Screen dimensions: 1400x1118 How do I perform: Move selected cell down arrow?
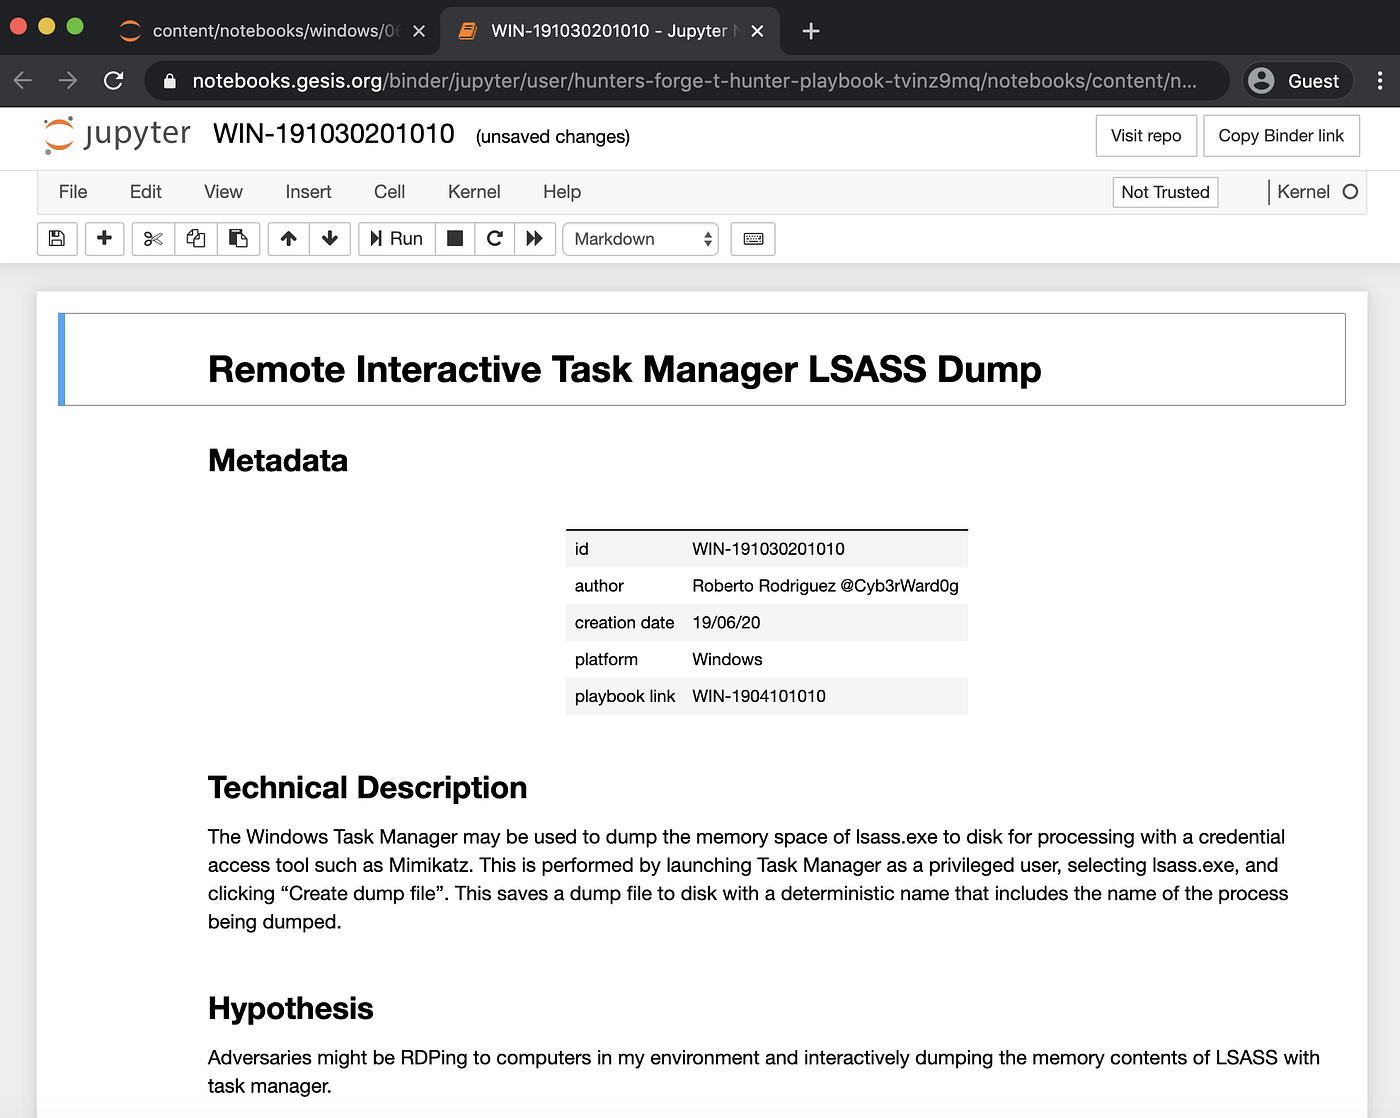(x=330, y=239)
